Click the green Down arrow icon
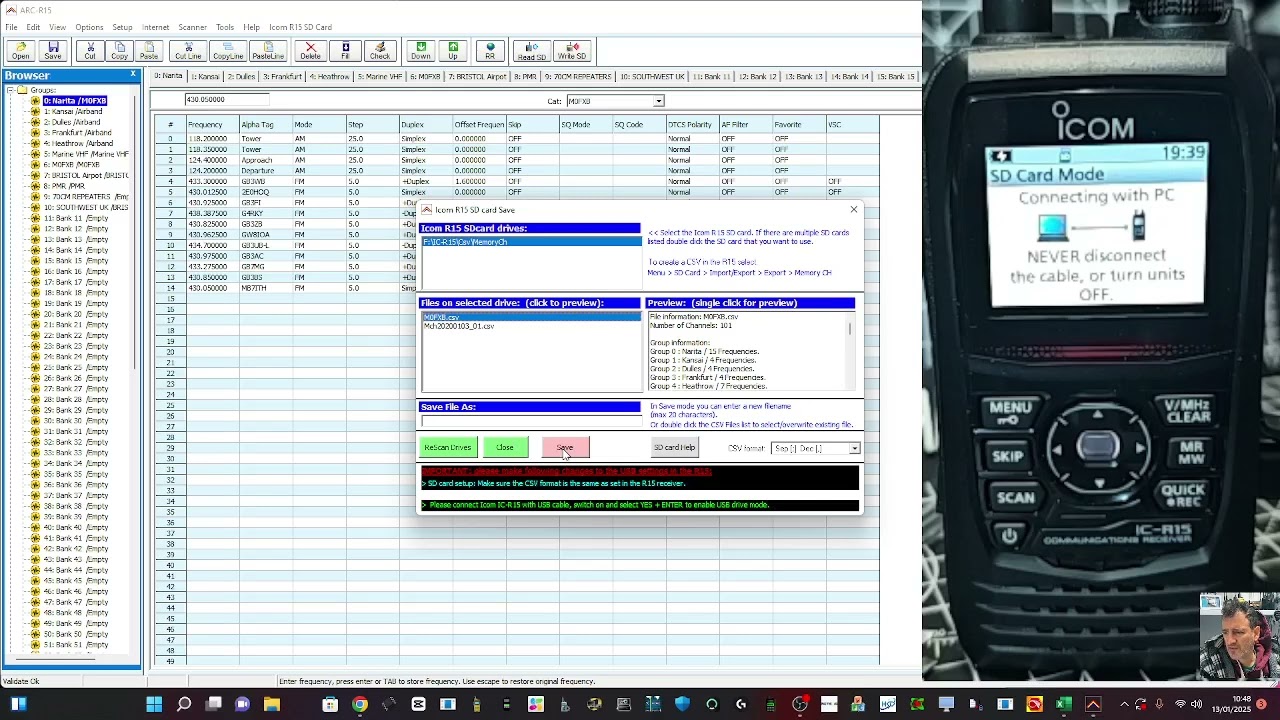This screenshot has height=720, width=1280. click(421, 51)
